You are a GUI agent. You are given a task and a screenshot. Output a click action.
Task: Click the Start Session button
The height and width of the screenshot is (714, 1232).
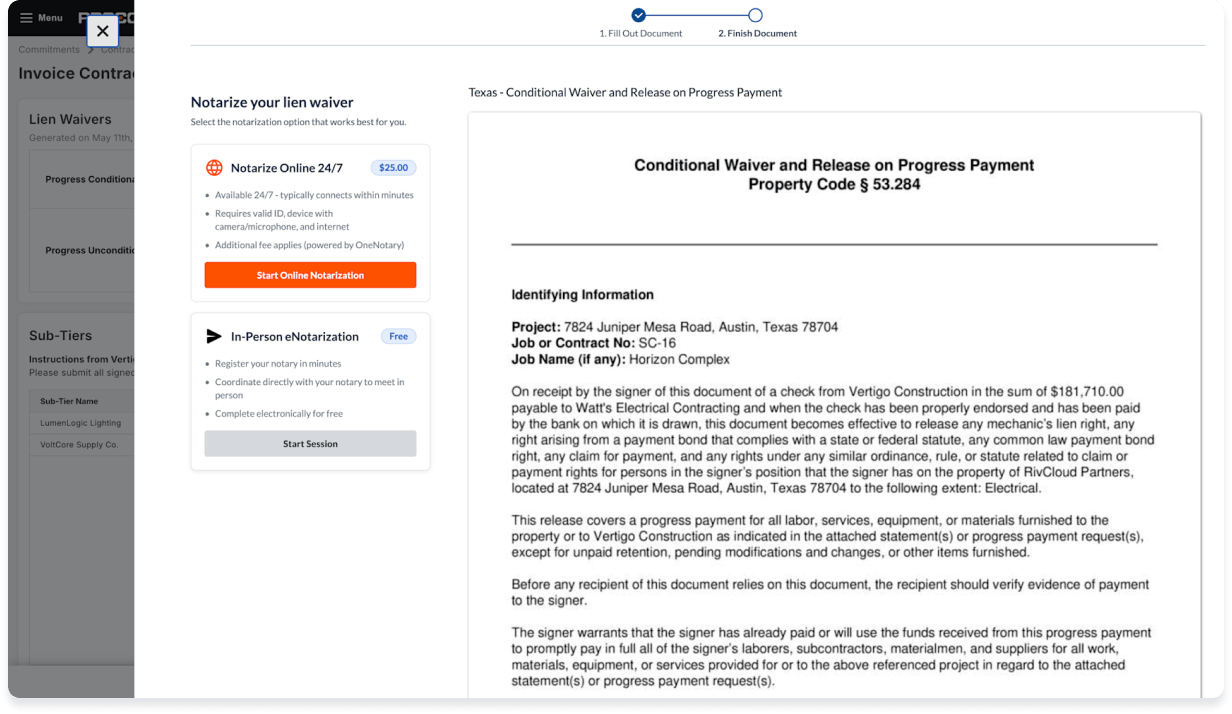310,444
